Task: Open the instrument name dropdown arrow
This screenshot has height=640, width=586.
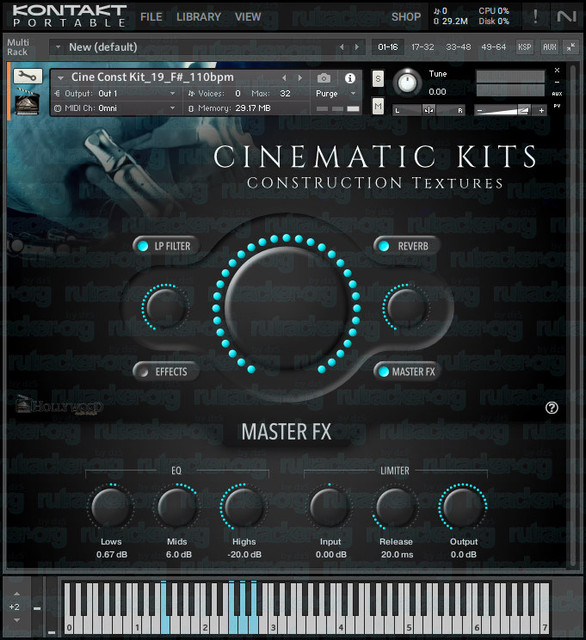Action: pos(61,78)
